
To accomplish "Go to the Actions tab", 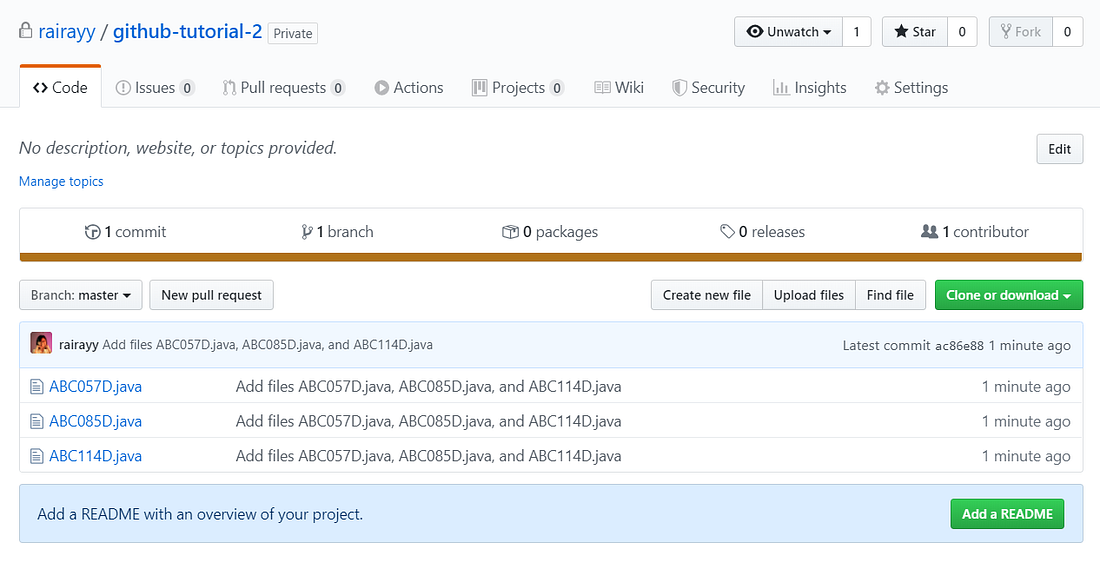I will click(409, 88).
